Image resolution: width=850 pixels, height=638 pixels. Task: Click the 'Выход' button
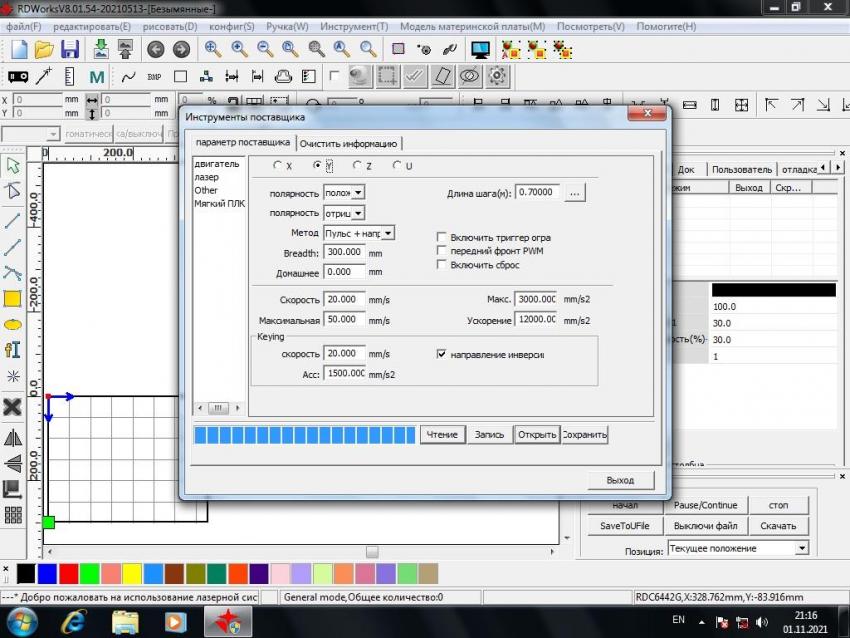point(620,480)
